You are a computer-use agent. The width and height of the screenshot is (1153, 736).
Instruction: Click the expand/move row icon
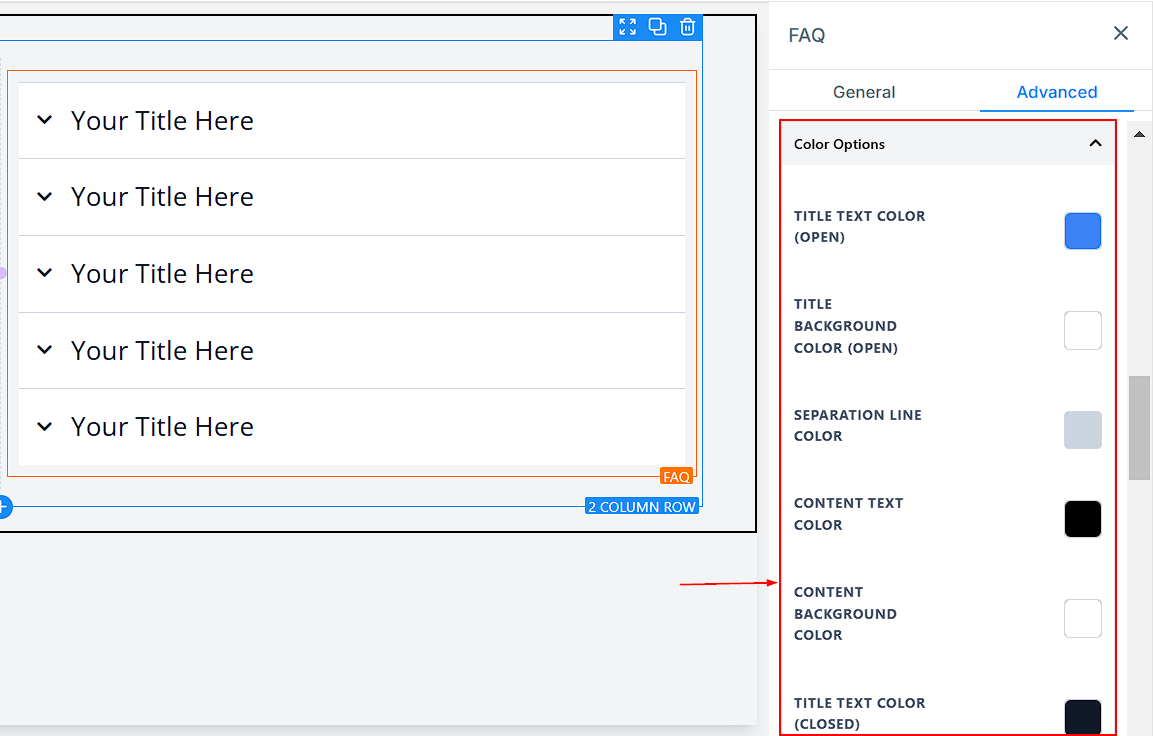click(627, 27)
